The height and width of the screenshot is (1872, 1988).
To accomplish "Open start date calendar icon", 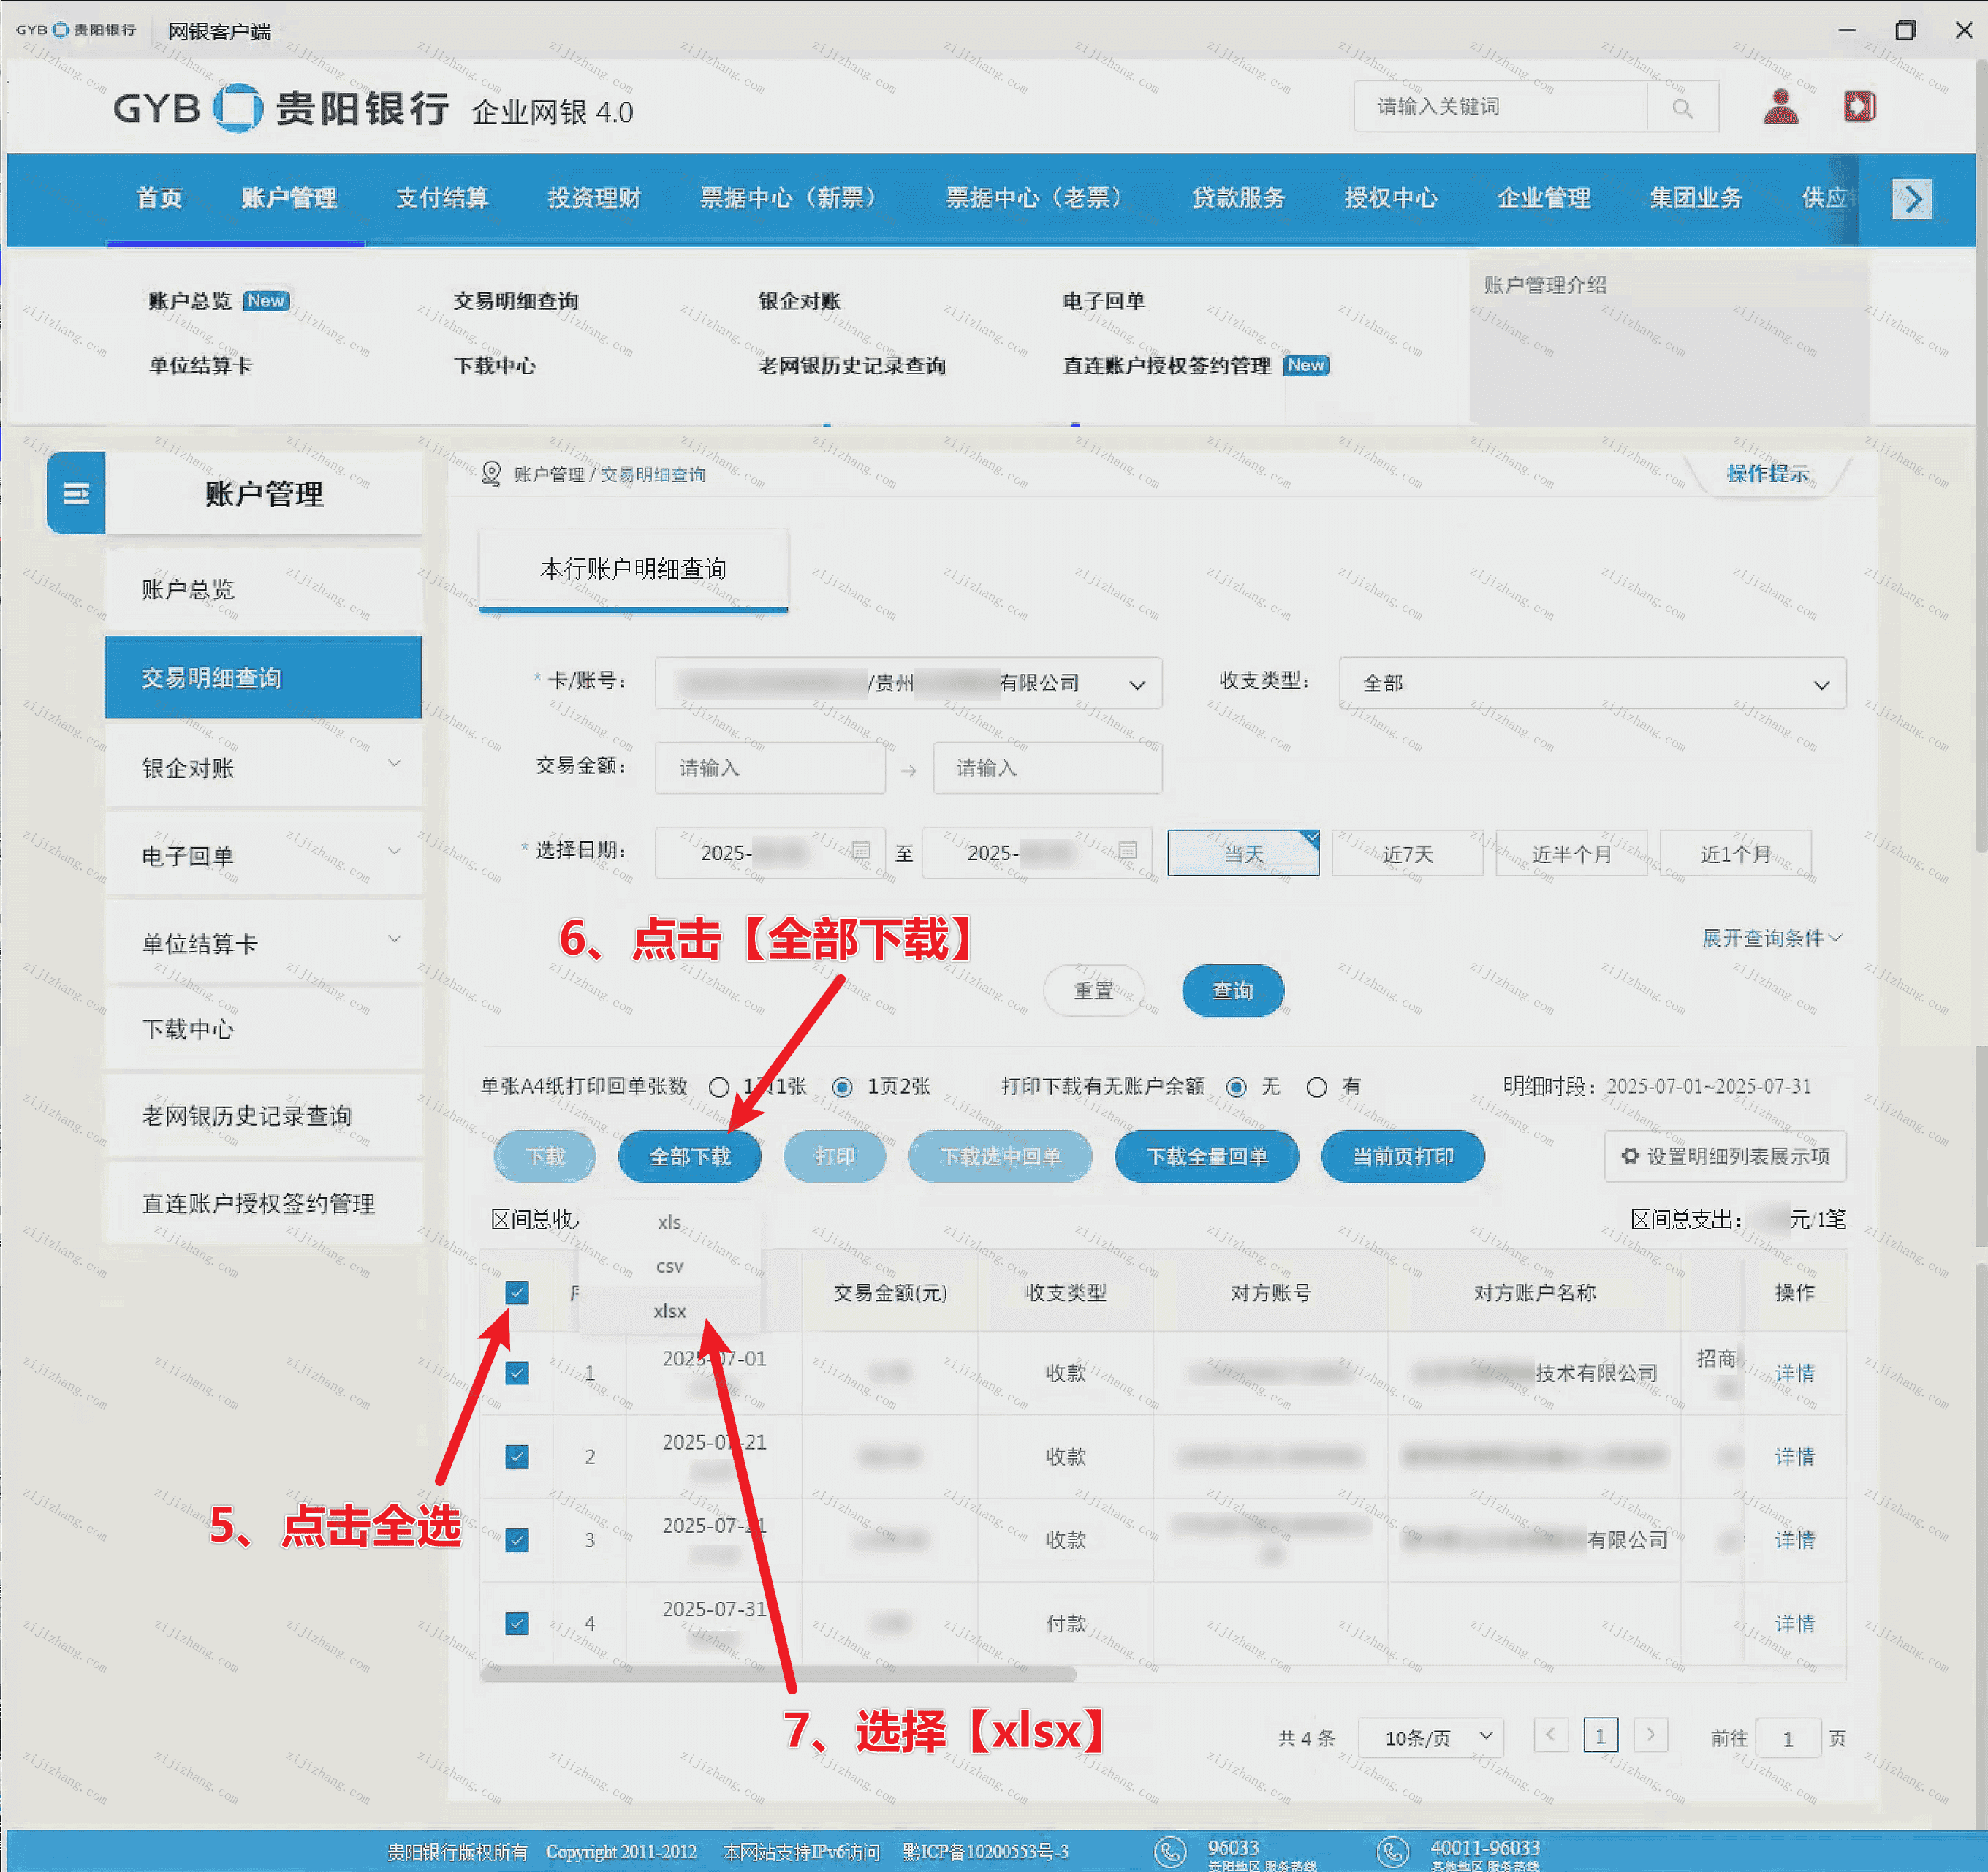I will (860, 851).
